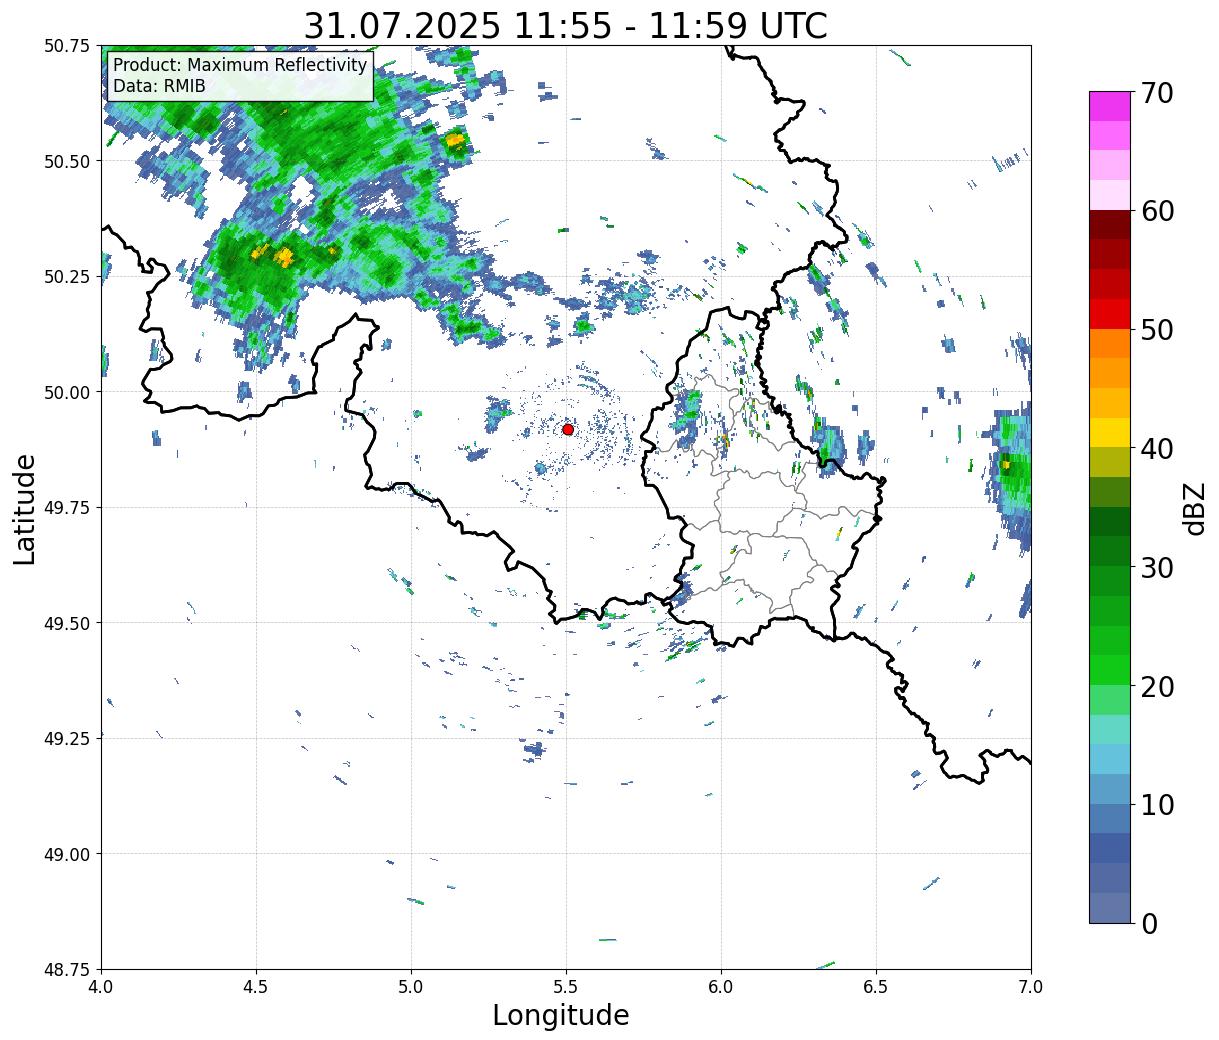Click the red radar location marker dot
The image size is (1219, 1040).
[568, 429]
